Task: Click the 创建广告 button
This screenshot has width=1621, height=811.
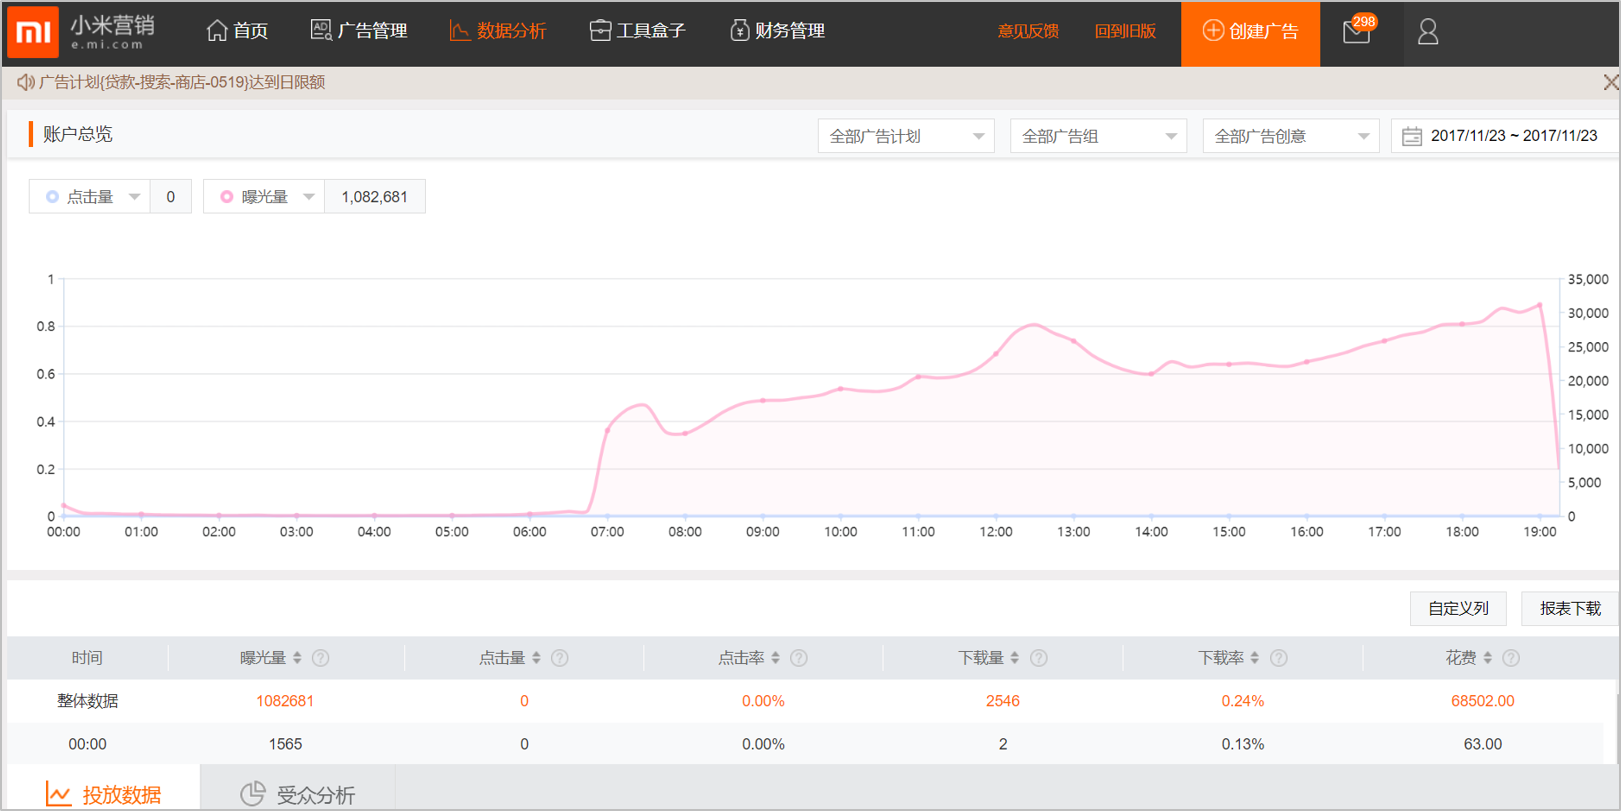Action: [x=1250, y=32]
